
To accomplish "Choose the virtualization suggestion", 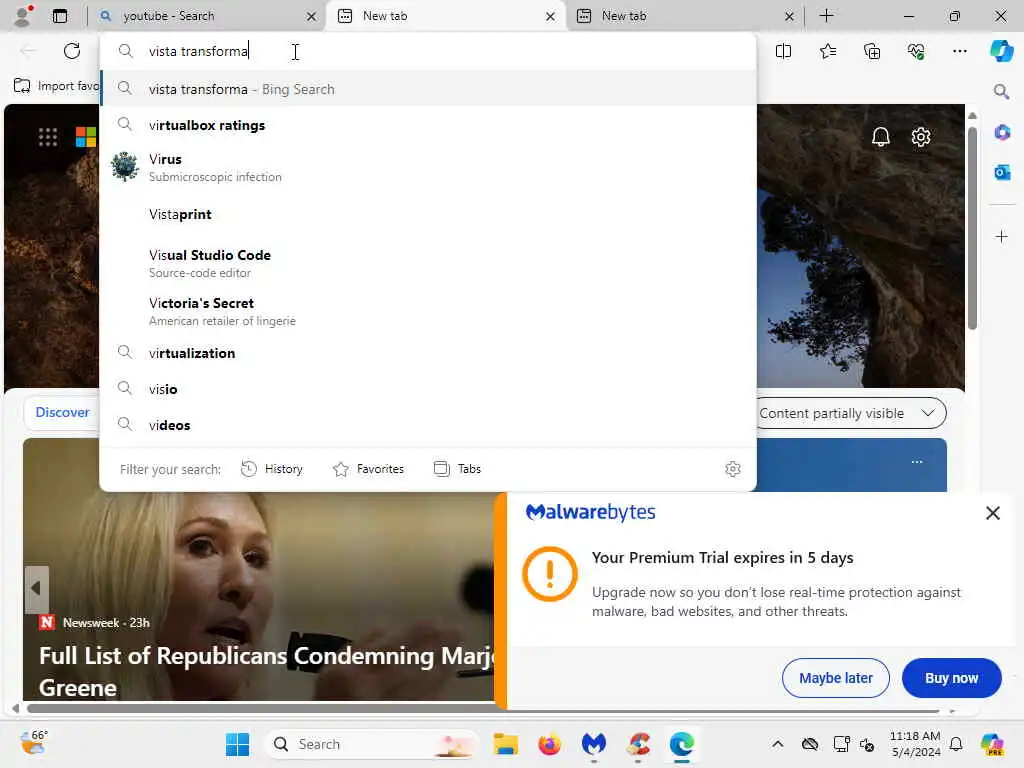I will pos(428,353).
